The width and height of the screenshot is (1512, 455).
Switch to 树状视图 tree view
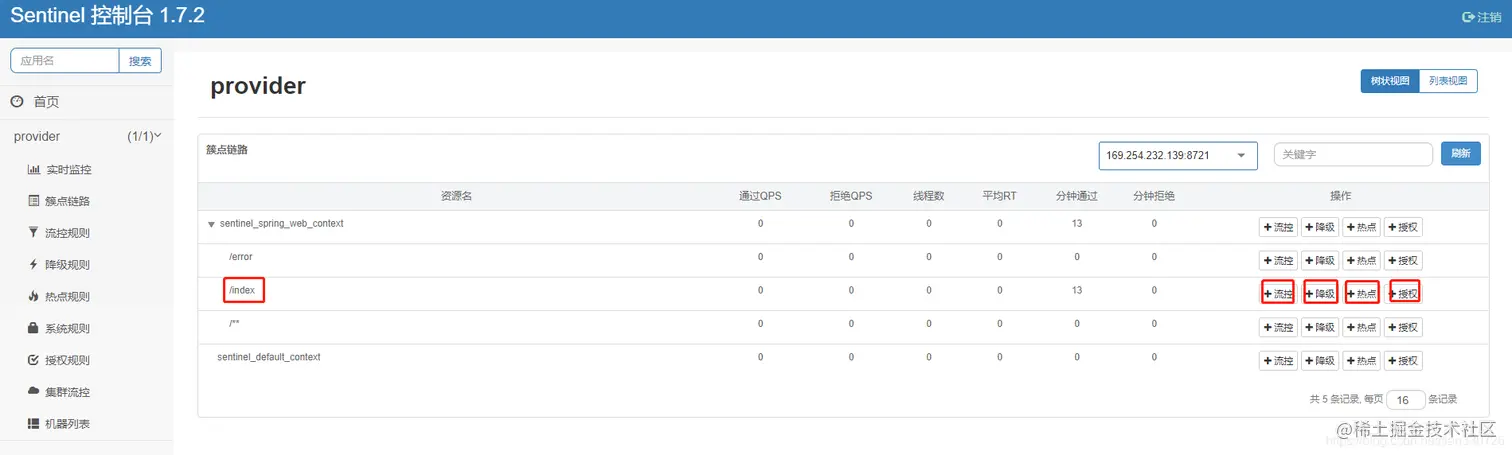point(1389,81)
